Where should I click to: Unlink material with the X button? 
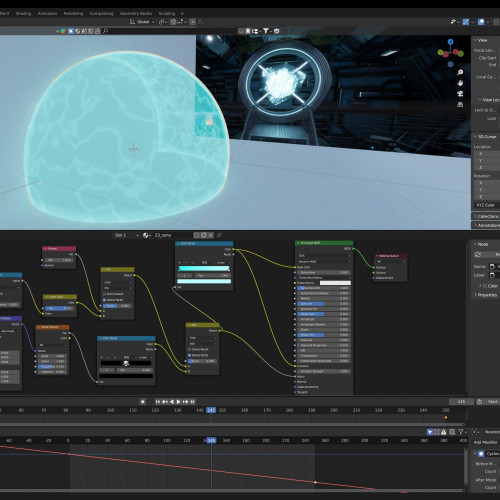[x=211, y=235]
